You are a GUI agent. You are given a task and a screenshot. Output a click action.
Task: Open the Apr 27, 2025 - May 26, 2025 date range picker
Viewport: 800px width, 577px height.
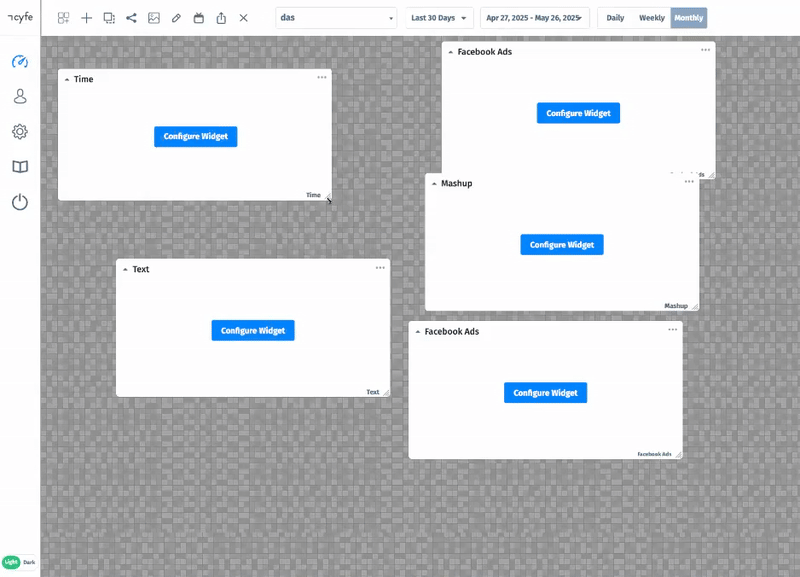pyautogui.click(x=535, y=18)
